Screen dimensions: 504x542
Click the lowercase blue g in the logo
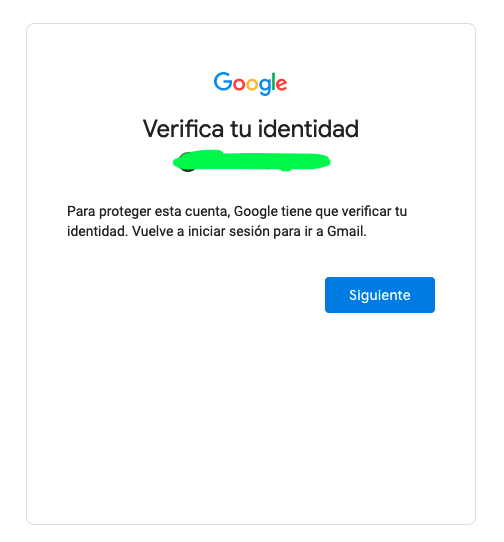click(x=265, y=87)
